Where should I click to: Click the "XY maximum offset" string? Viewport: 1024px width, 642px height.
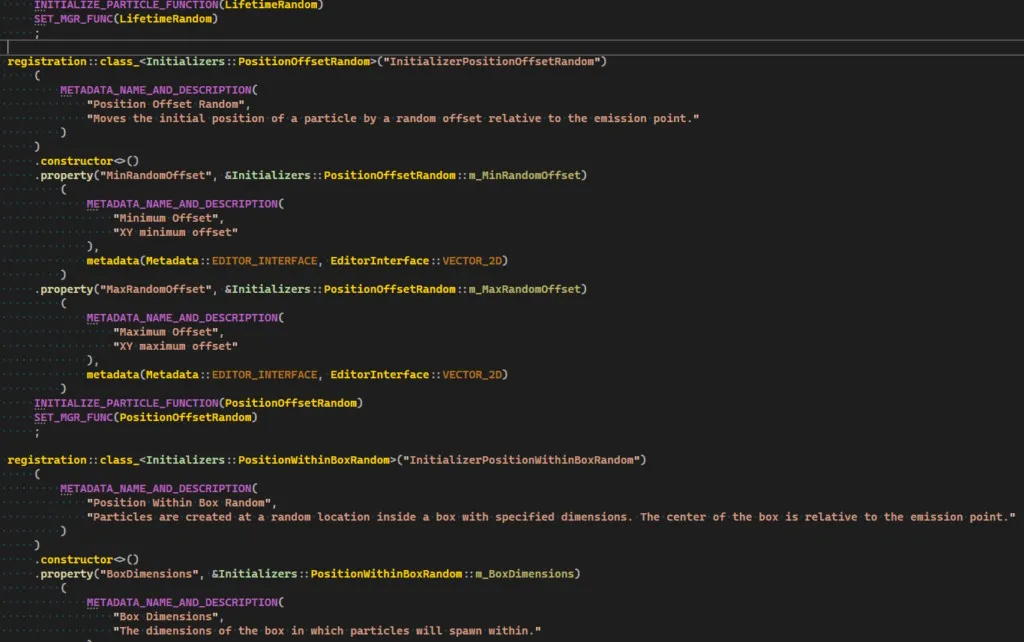pos(175,346)
